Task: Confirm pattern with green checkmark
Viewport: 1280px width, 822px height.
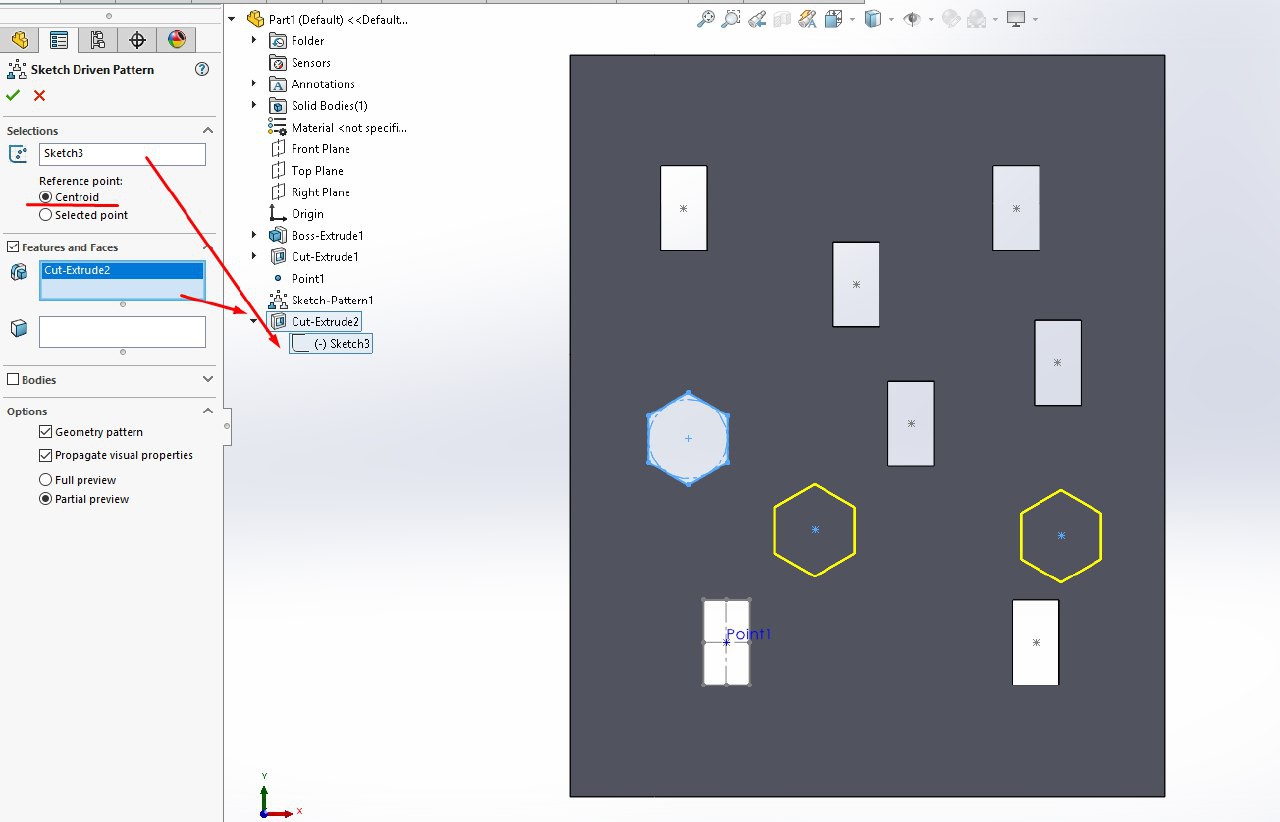Action: point(13,95)
